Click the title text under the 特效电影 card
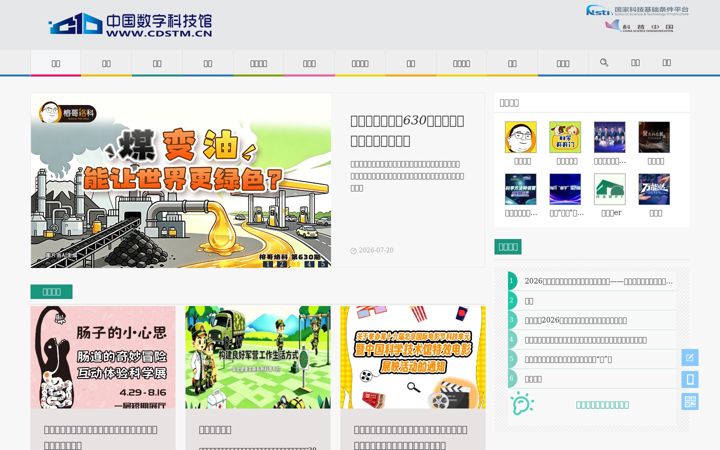This screenshot has height=450, width=720. [411, 437]
